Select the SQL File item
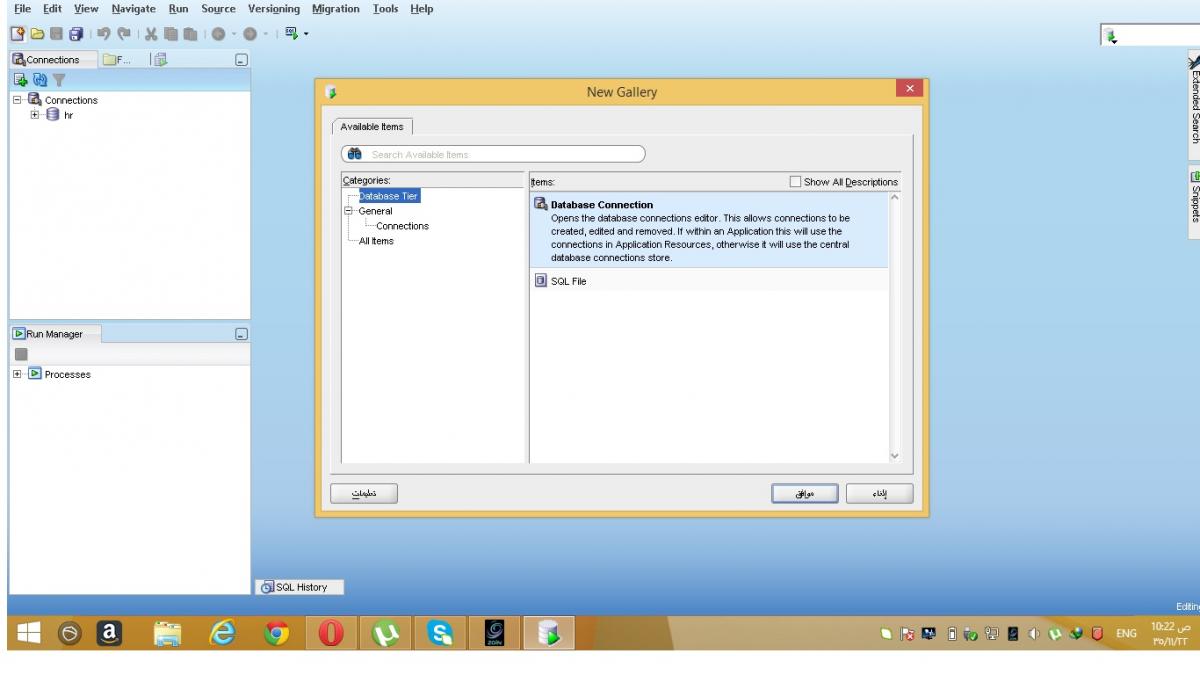The image size is (1200, 675). 568,281
